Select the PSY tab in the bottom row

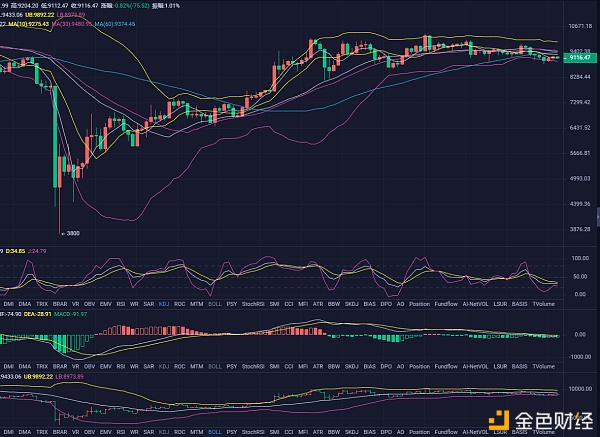pyautogui.click(x=232, y=432)
